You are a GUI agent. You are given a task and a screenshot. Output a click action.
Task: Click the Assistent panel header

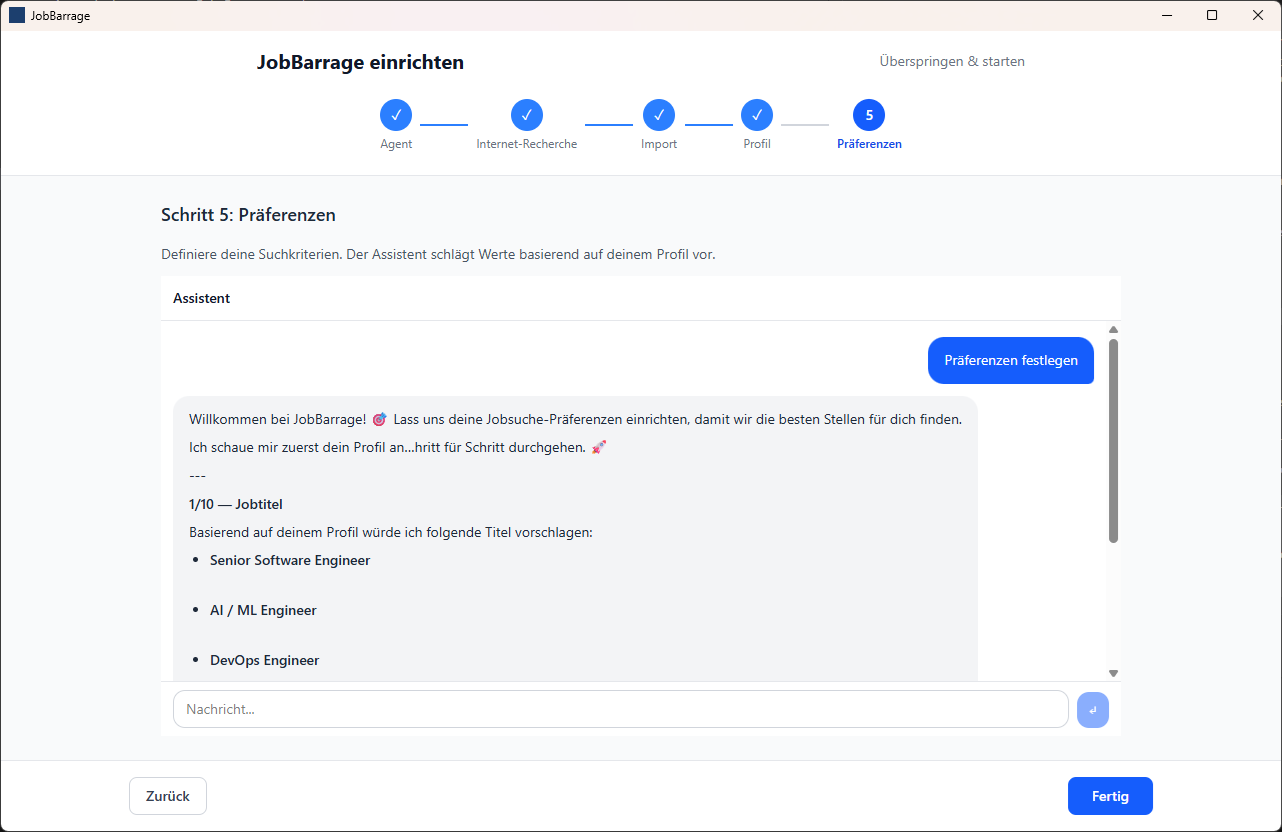(641, 298)
